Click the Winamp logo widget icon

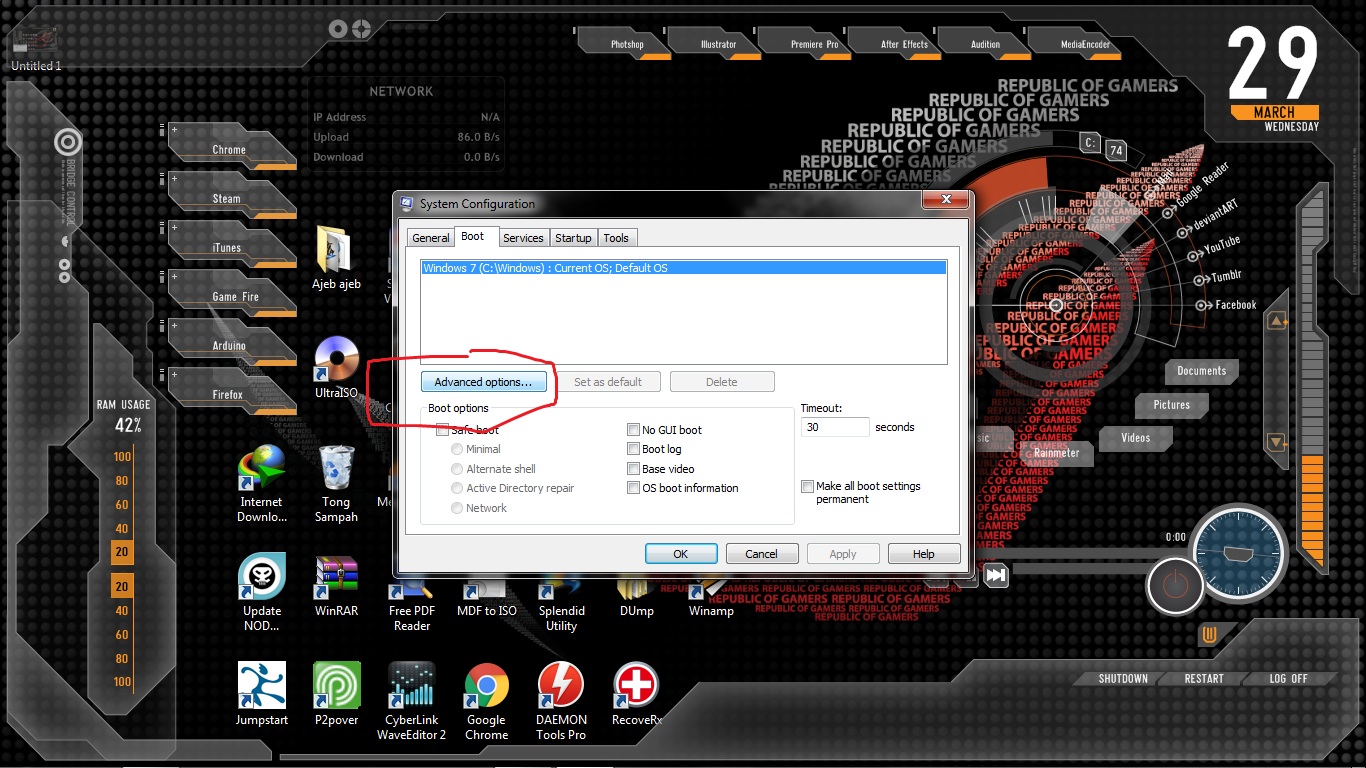pos(1210,635)
